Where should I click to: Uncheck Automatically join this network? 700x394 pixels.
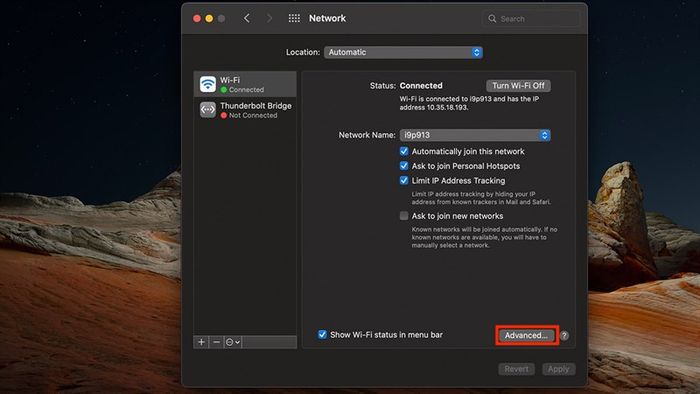[x=404, y=151]
